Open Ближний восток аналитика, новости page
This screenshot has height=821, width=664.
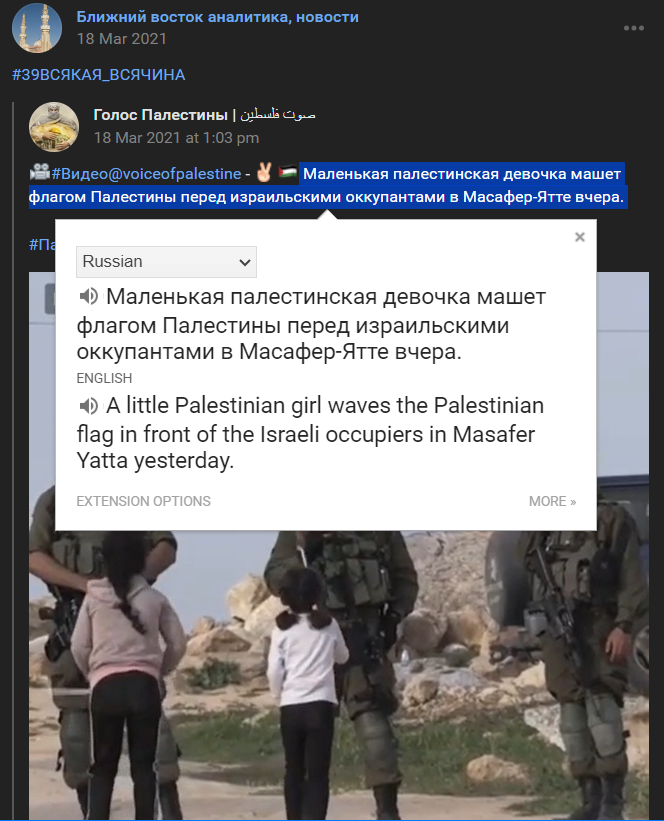pos(217,17)
